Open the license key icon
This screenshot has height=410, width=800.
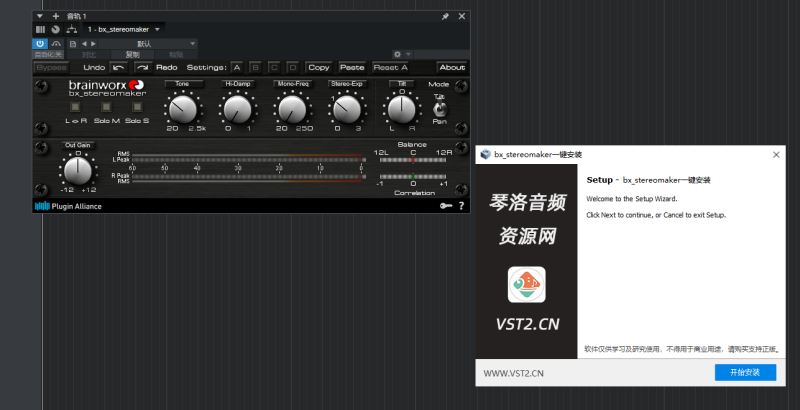[445, 205]
